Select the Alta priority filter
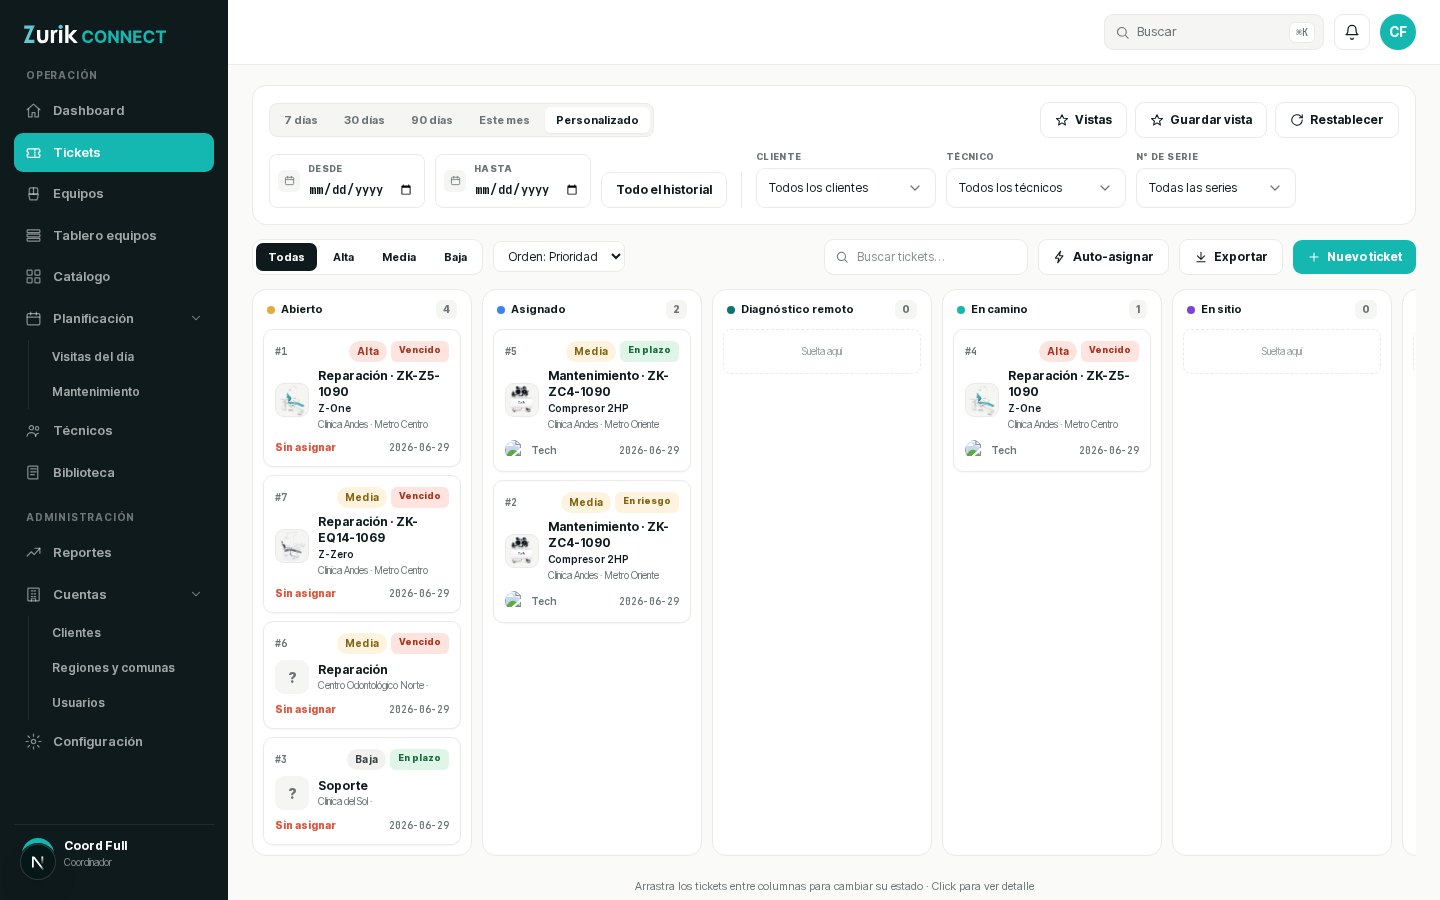The height and width of the screenshot is (900, 1440). point(343,257)
